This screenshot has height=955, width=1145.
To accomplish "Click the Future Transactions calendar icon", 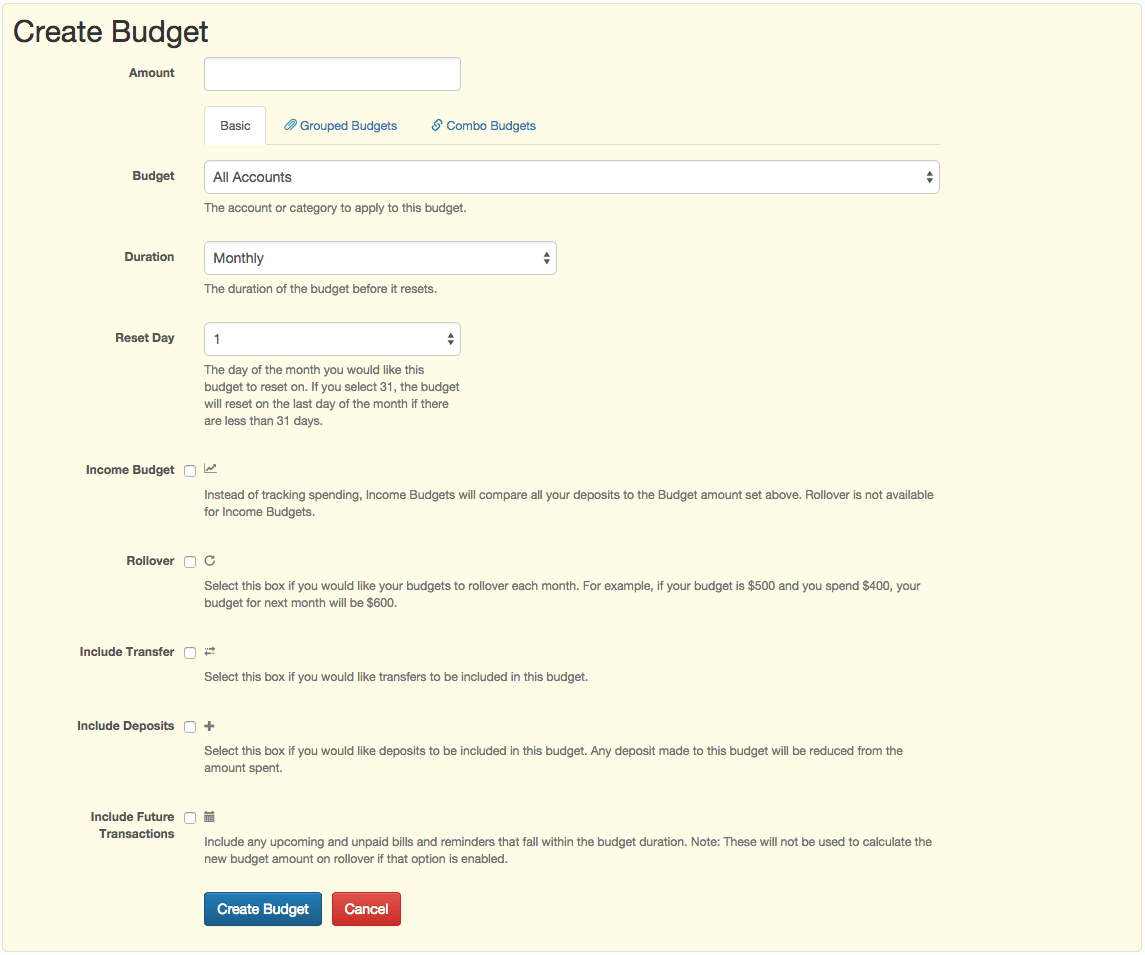I will [210, 816].
